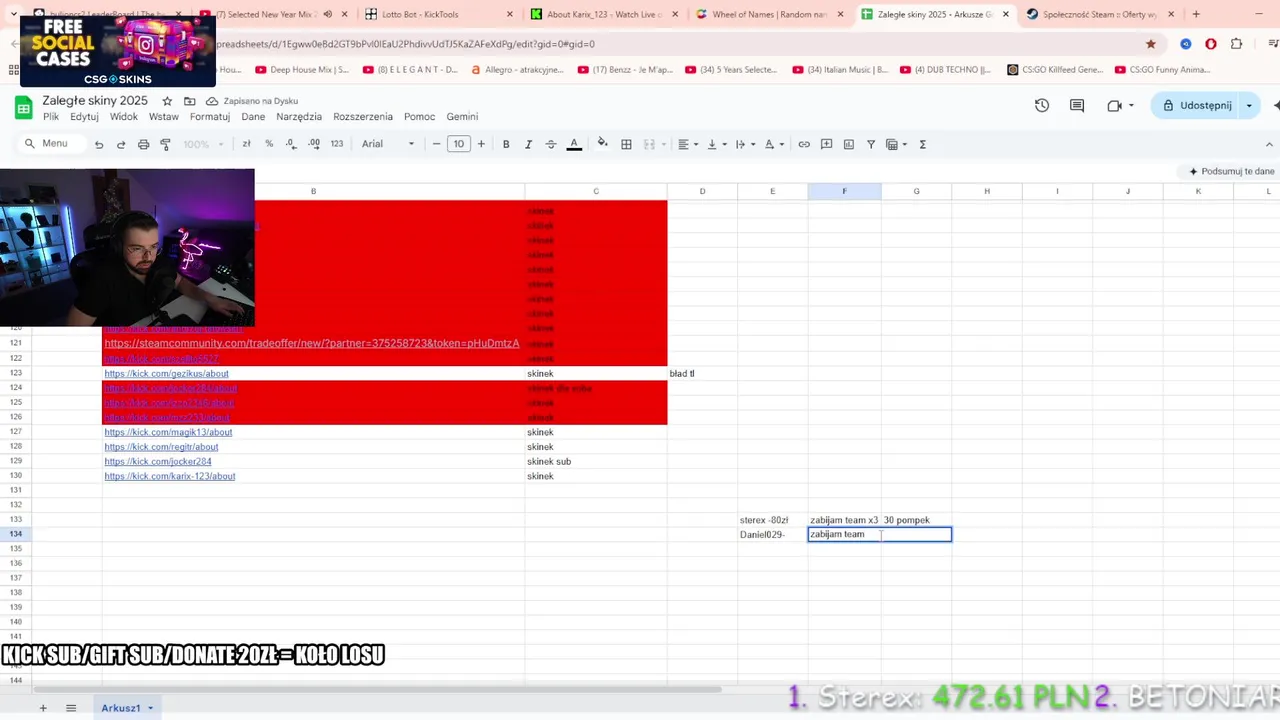This screenshot has height=720, width=1280.
Task: Insert link using chain icon
Action: point(804,144)
